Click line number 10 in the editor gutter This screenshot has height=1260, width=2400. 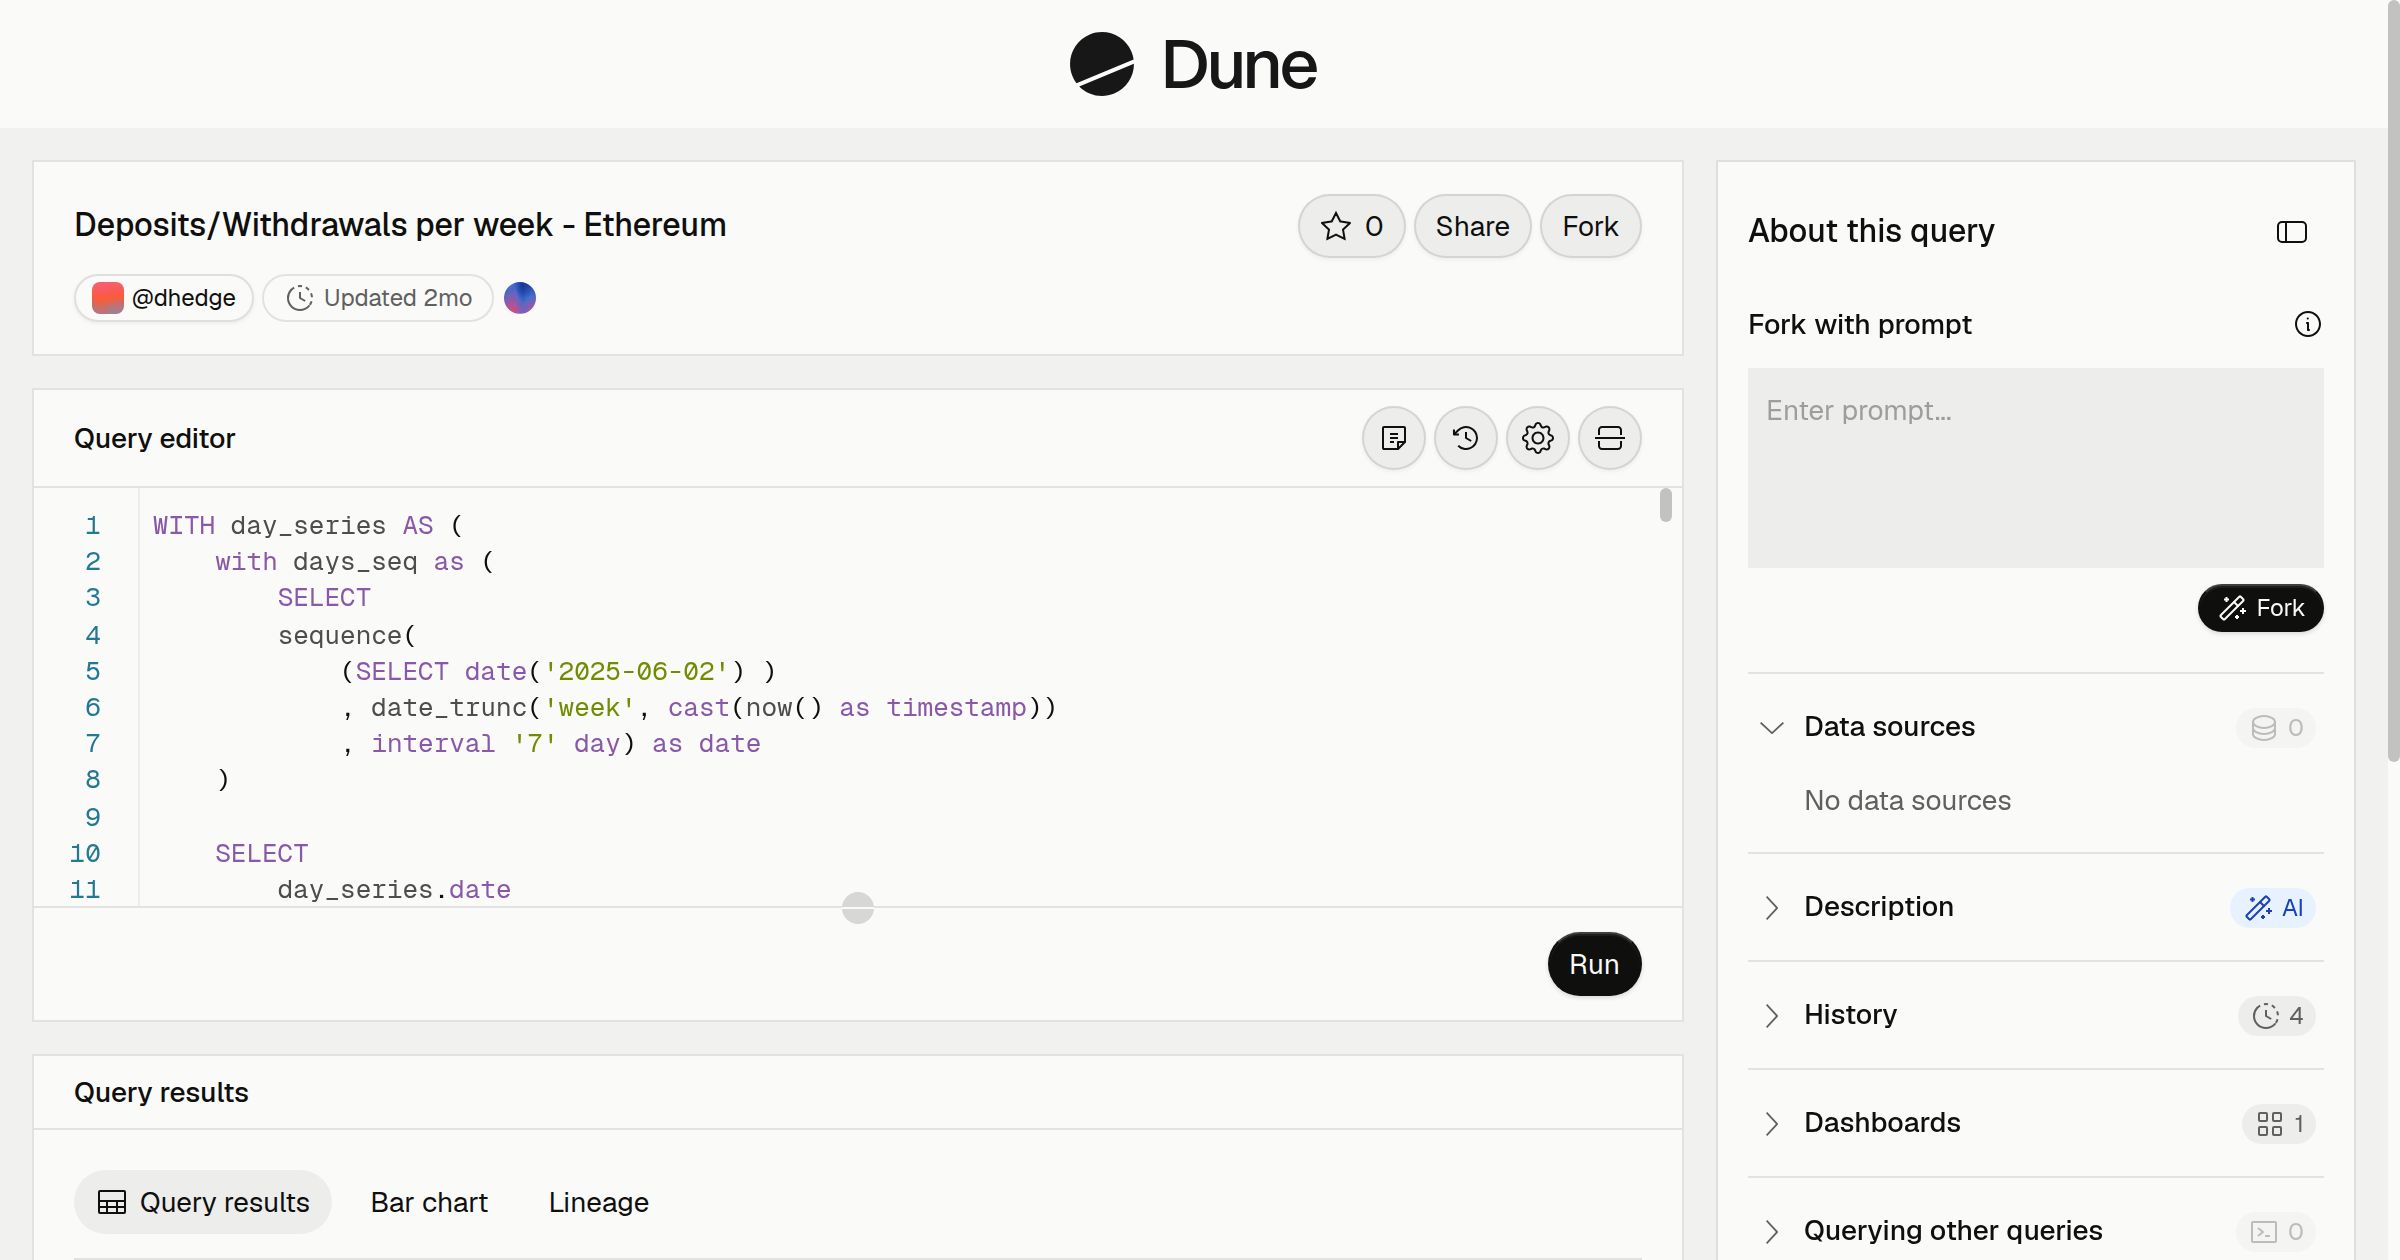(x=85, y=854)
